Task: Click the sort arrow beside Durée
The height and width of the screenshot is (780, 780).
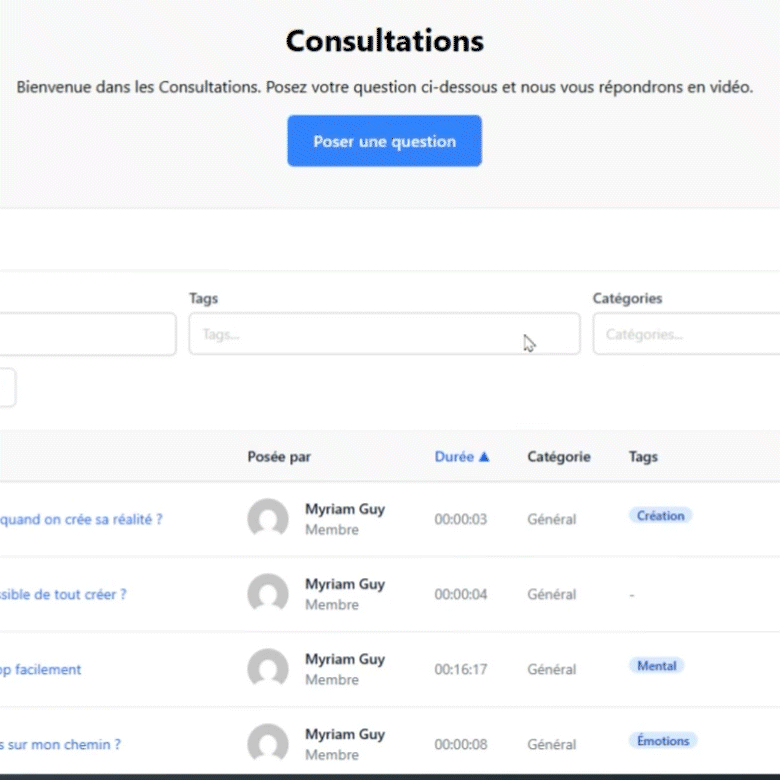Action: click(x=484, y=457)
